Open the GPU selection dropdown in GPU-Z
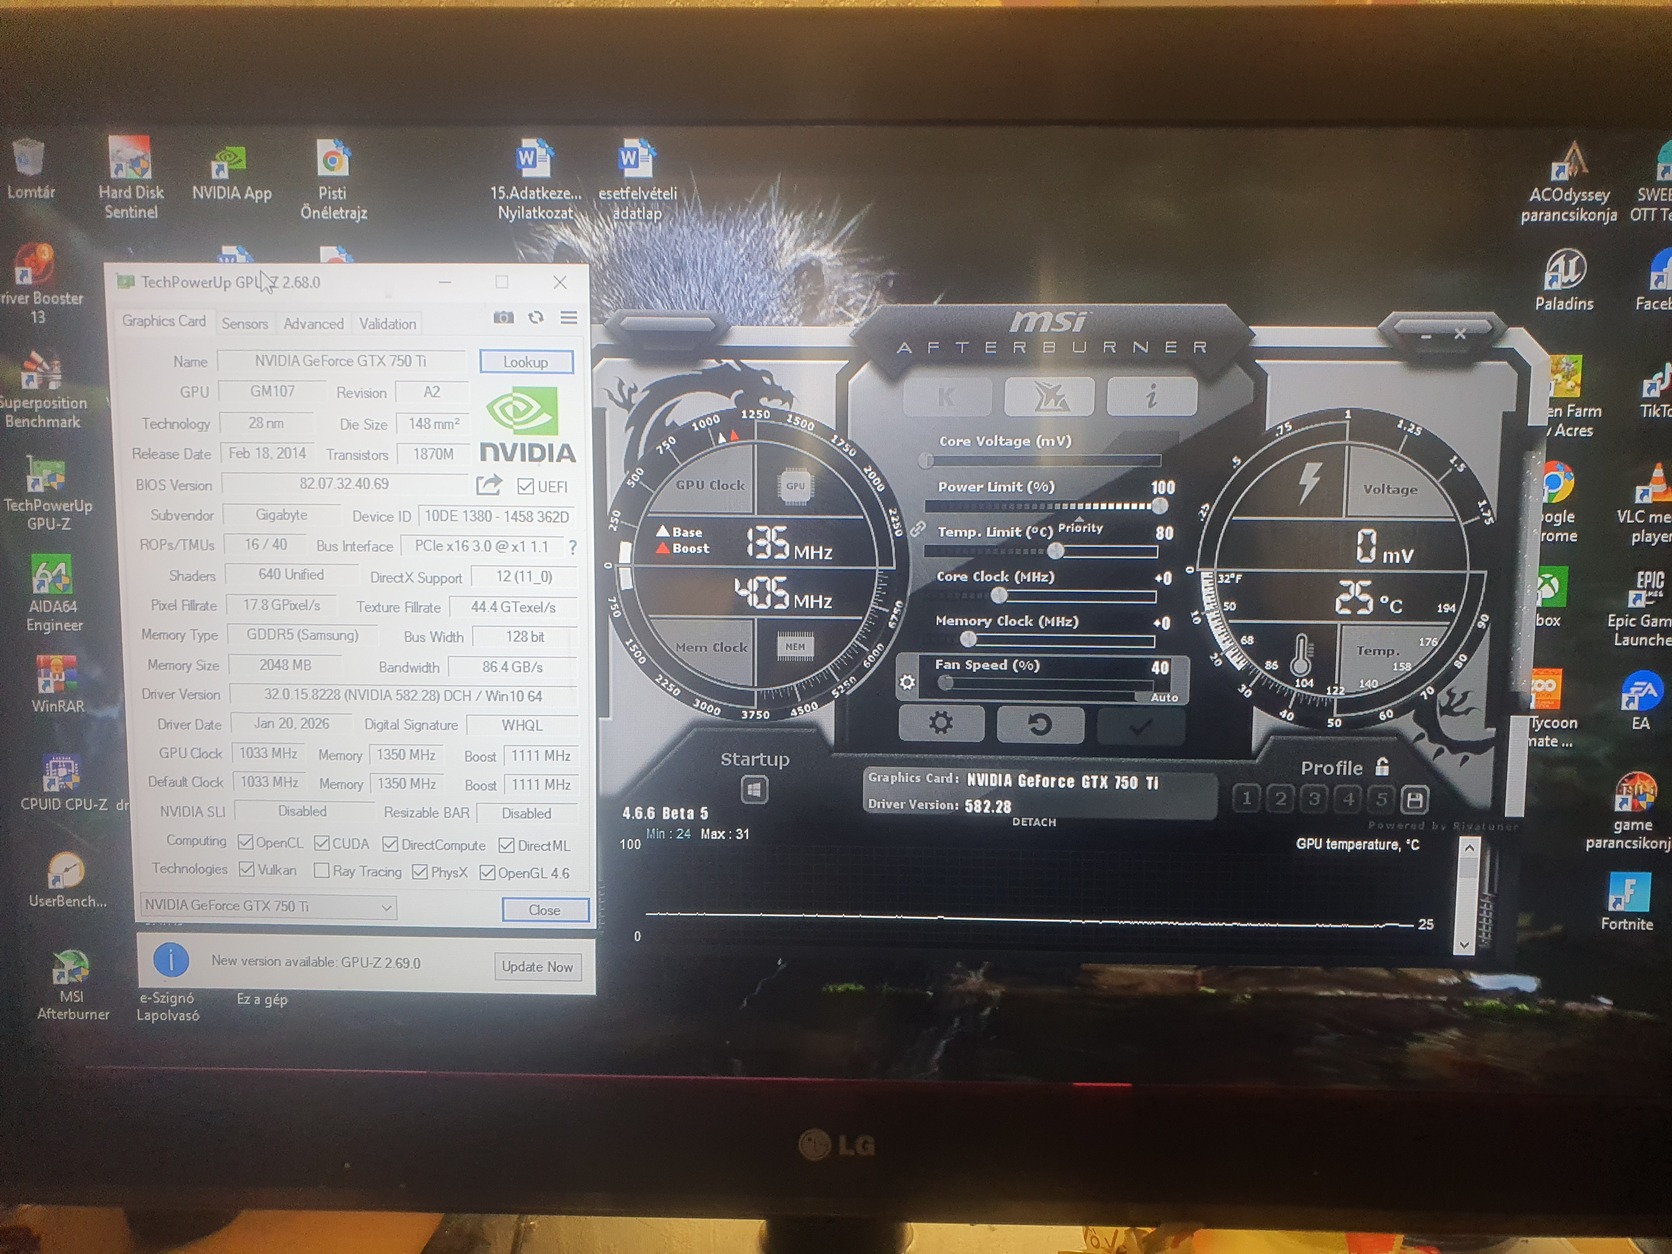This screenshot has width=1672, height=1254. click(x=268, y=906)
